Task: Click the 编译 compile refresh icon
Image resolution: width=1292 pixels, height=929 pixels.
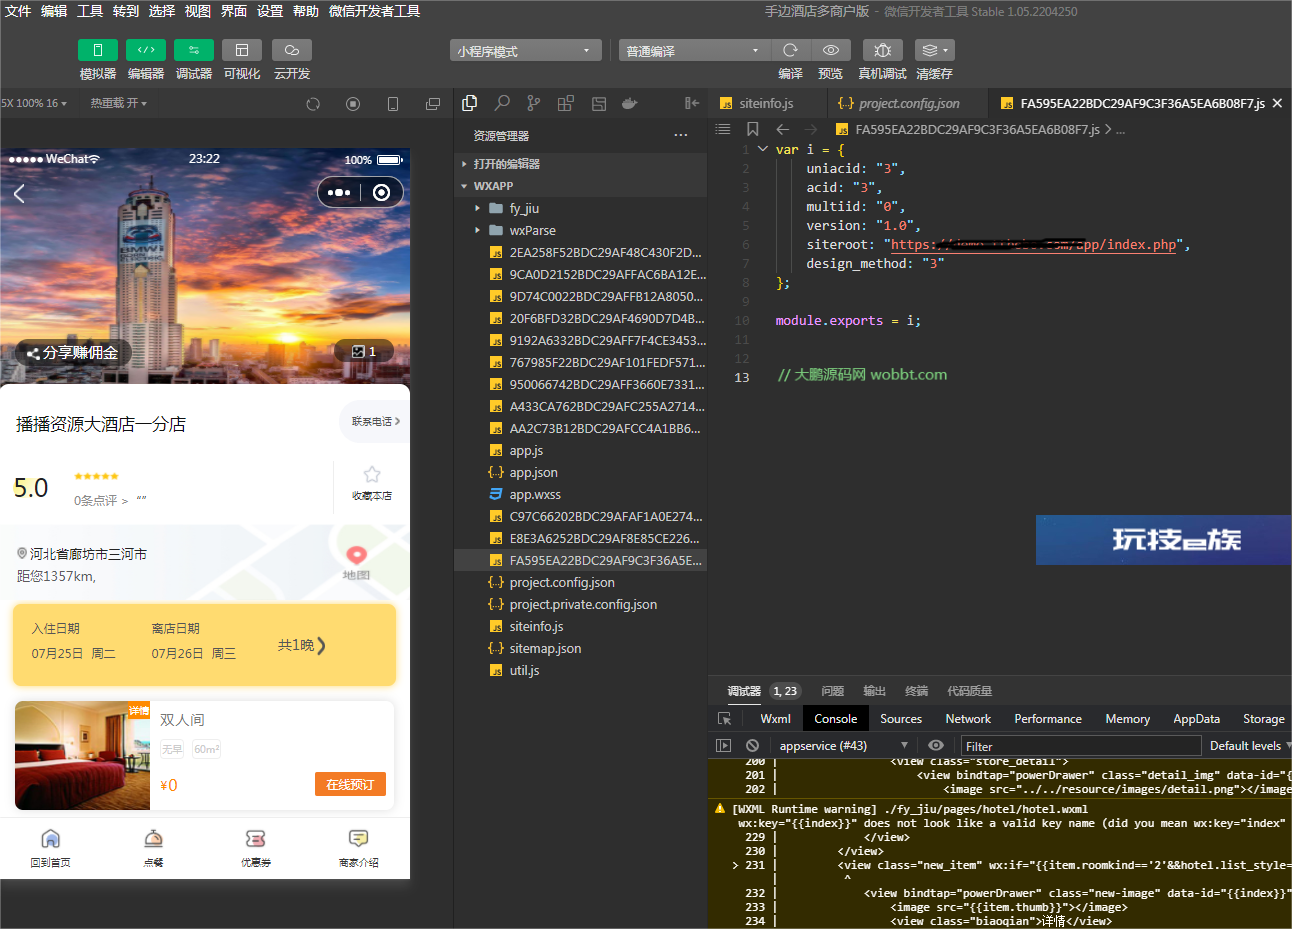Action: pos(790,50)
